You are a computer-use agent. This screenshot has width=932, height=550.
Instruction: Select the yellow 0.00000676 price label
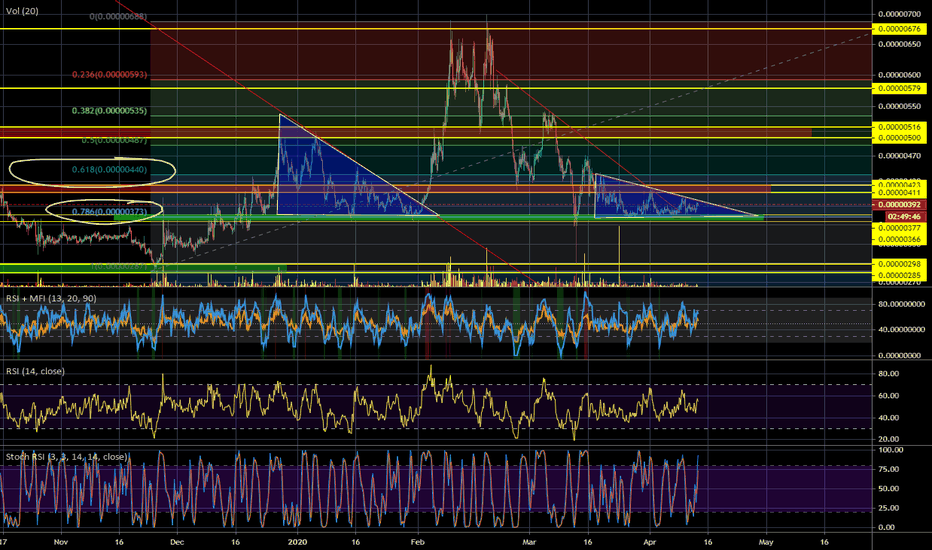899,29
